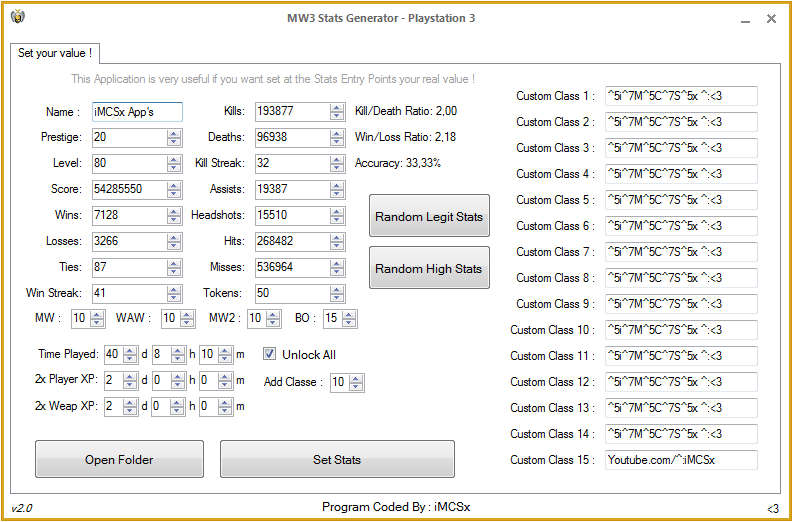Click the Deaths spinner arrows
The height and width of the screenshot is (522, 793).
click(x=337, y=138)
